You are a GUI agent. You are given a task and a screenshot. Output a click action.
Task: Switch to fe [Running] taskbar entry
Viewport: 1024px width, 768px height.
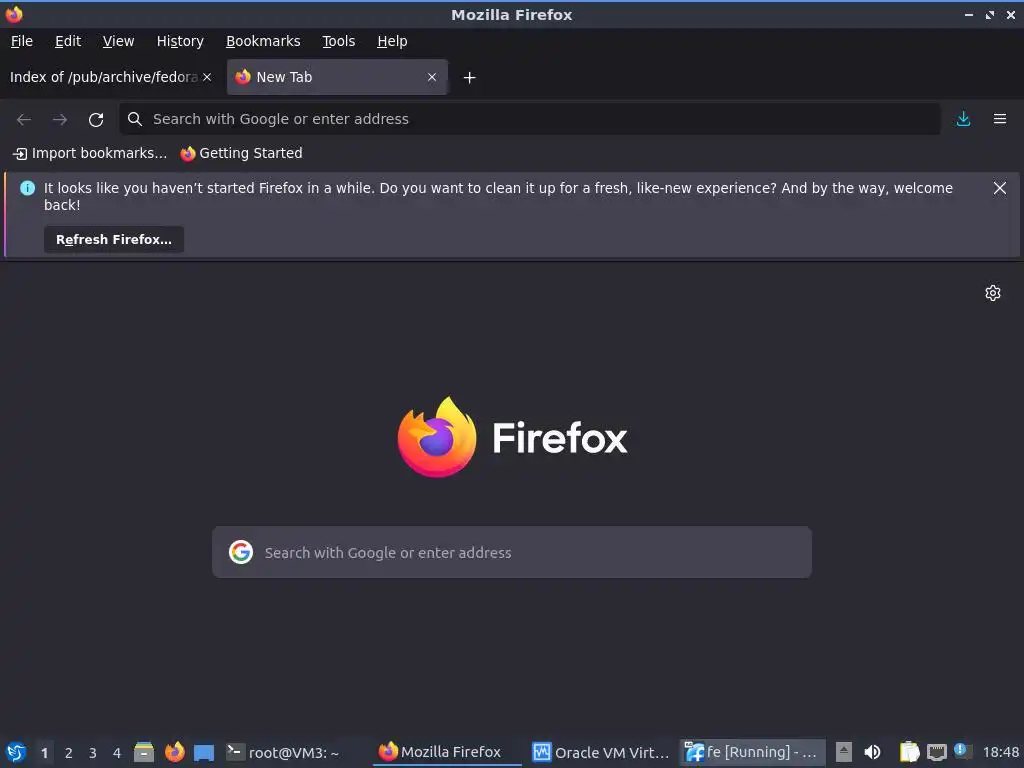click(x=752, y=752)
